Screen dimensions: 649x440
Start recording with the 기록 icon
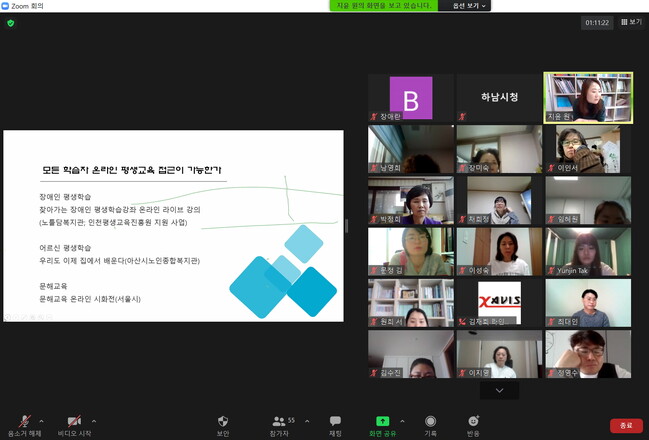coord(430,424)
